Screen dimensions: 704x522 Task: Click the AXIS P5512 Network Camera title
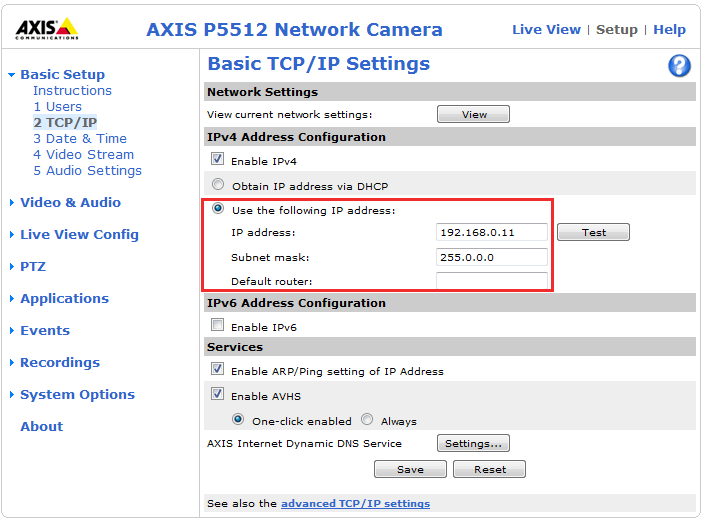point(295,30)
